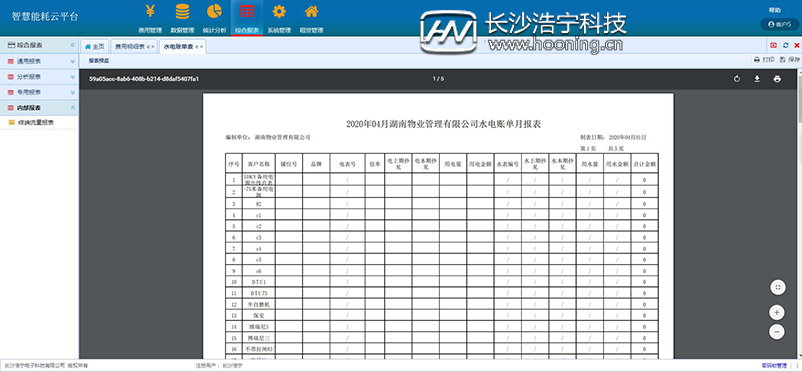Click the DTU1 customer cell
The width and height of the screenshot is (802, 372).
pos(258,282)
